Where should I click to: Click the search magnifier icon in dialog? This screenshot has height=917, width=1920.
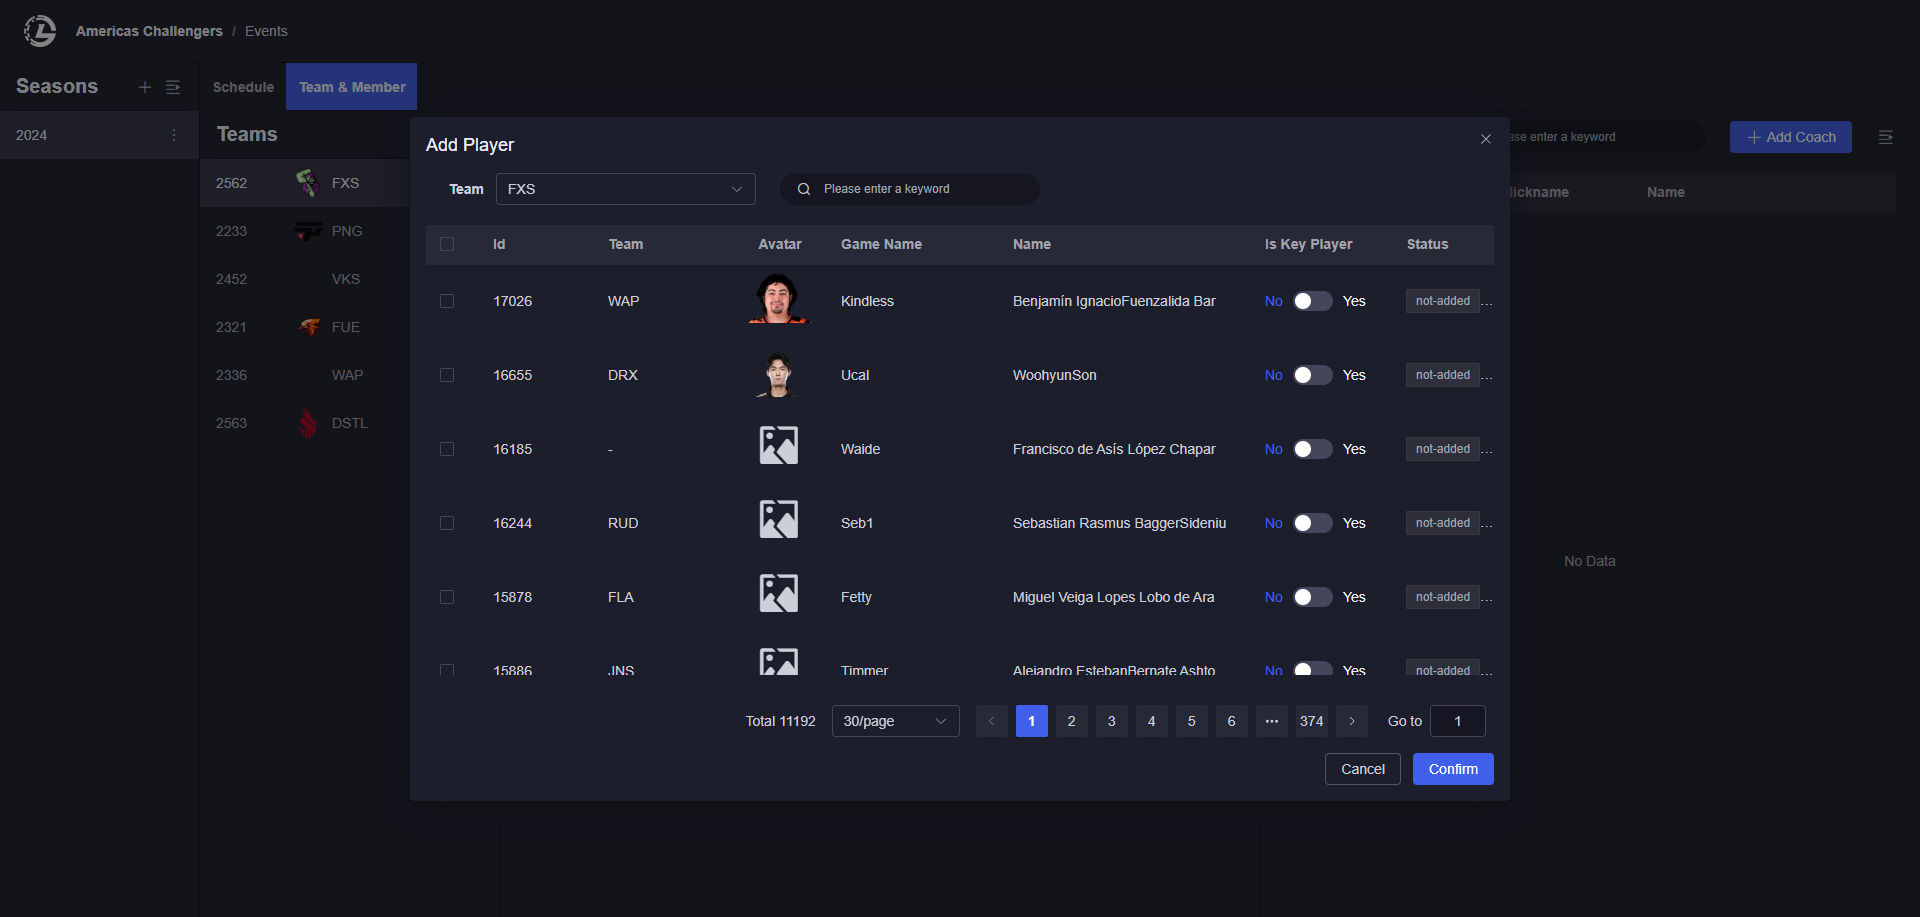coord(804,189)
